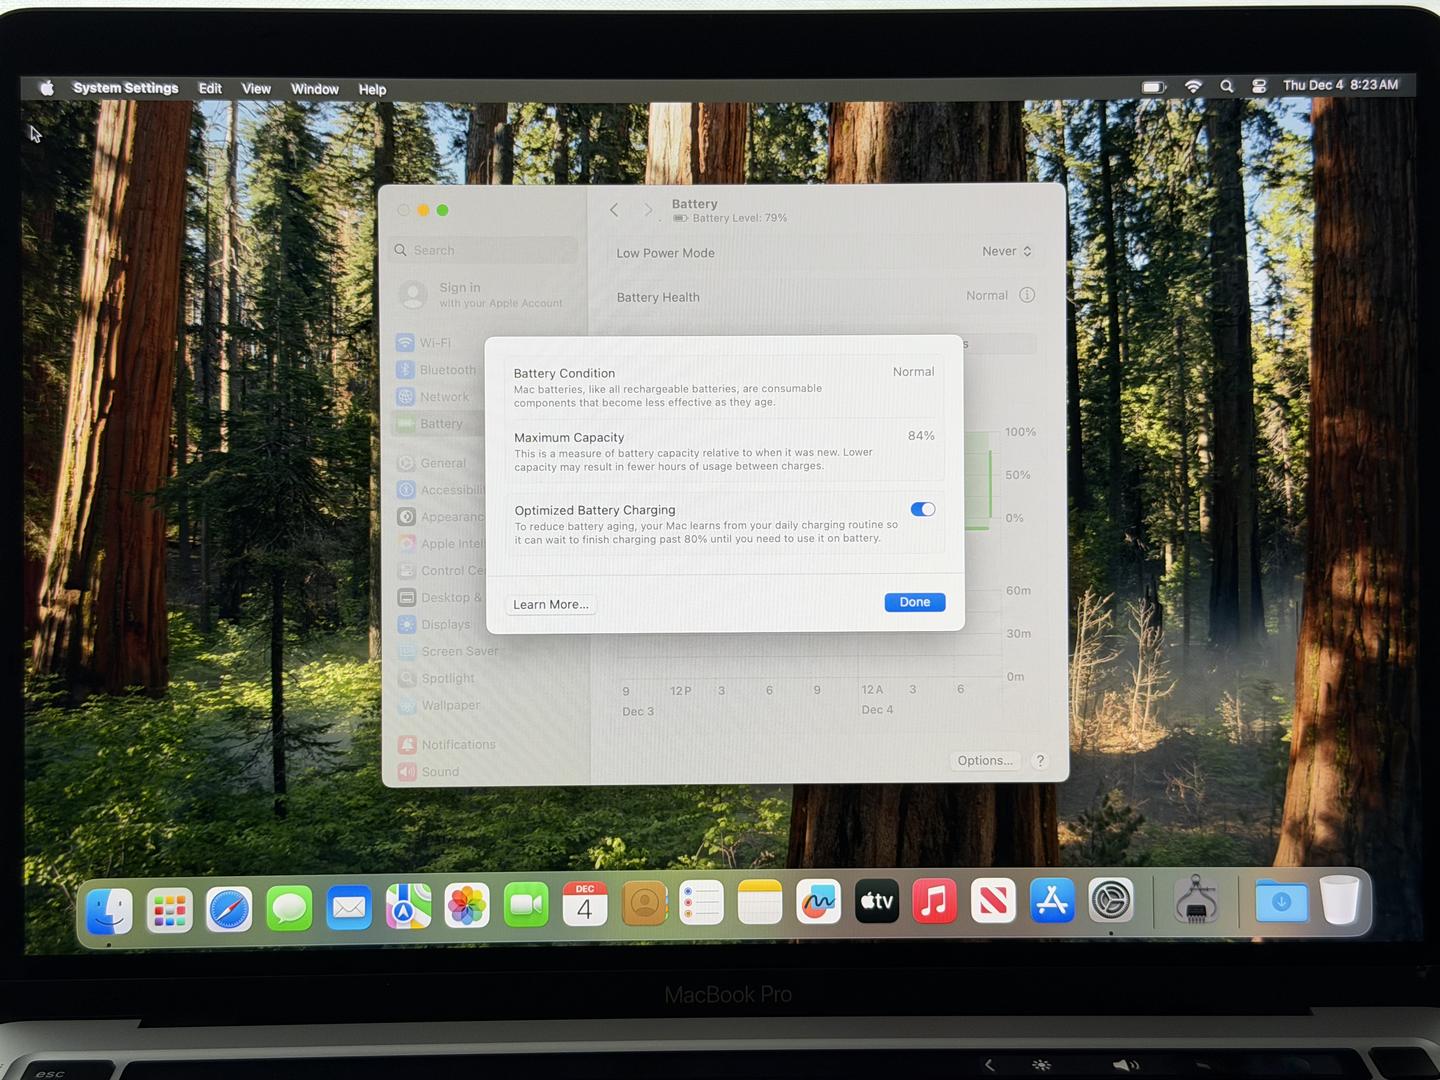
Task: Open Messages from the Dock
Action: (289, 908)
